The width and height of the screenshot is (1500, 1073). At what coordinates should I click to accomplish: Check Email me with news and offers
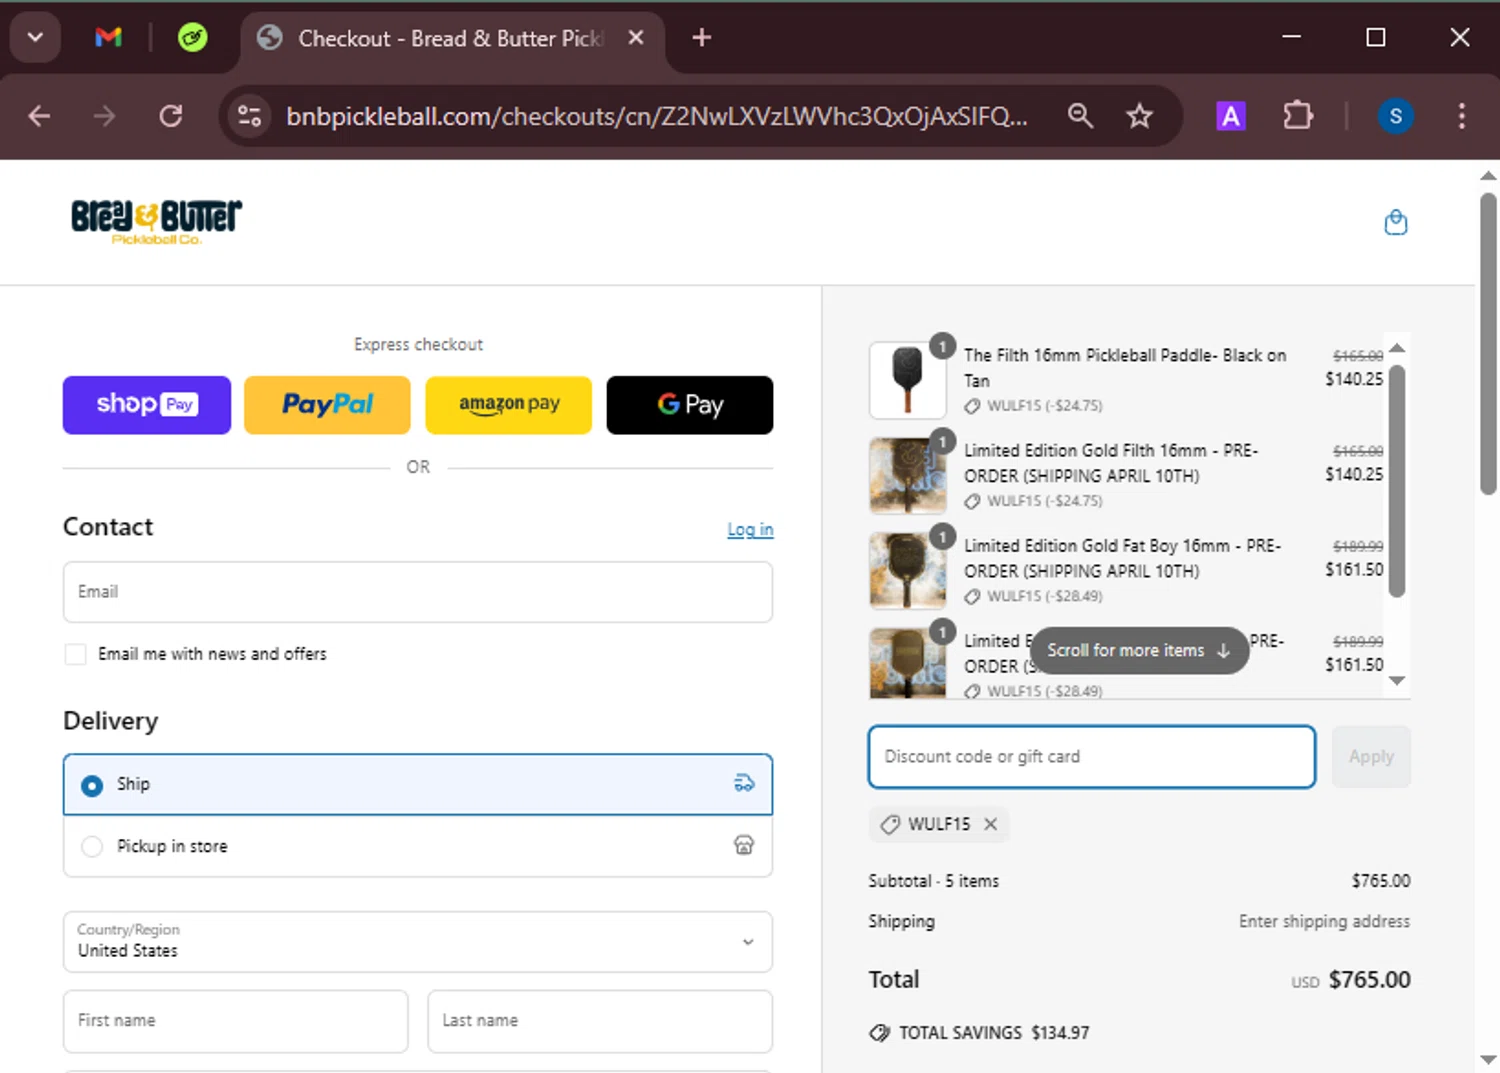point(75,654)
